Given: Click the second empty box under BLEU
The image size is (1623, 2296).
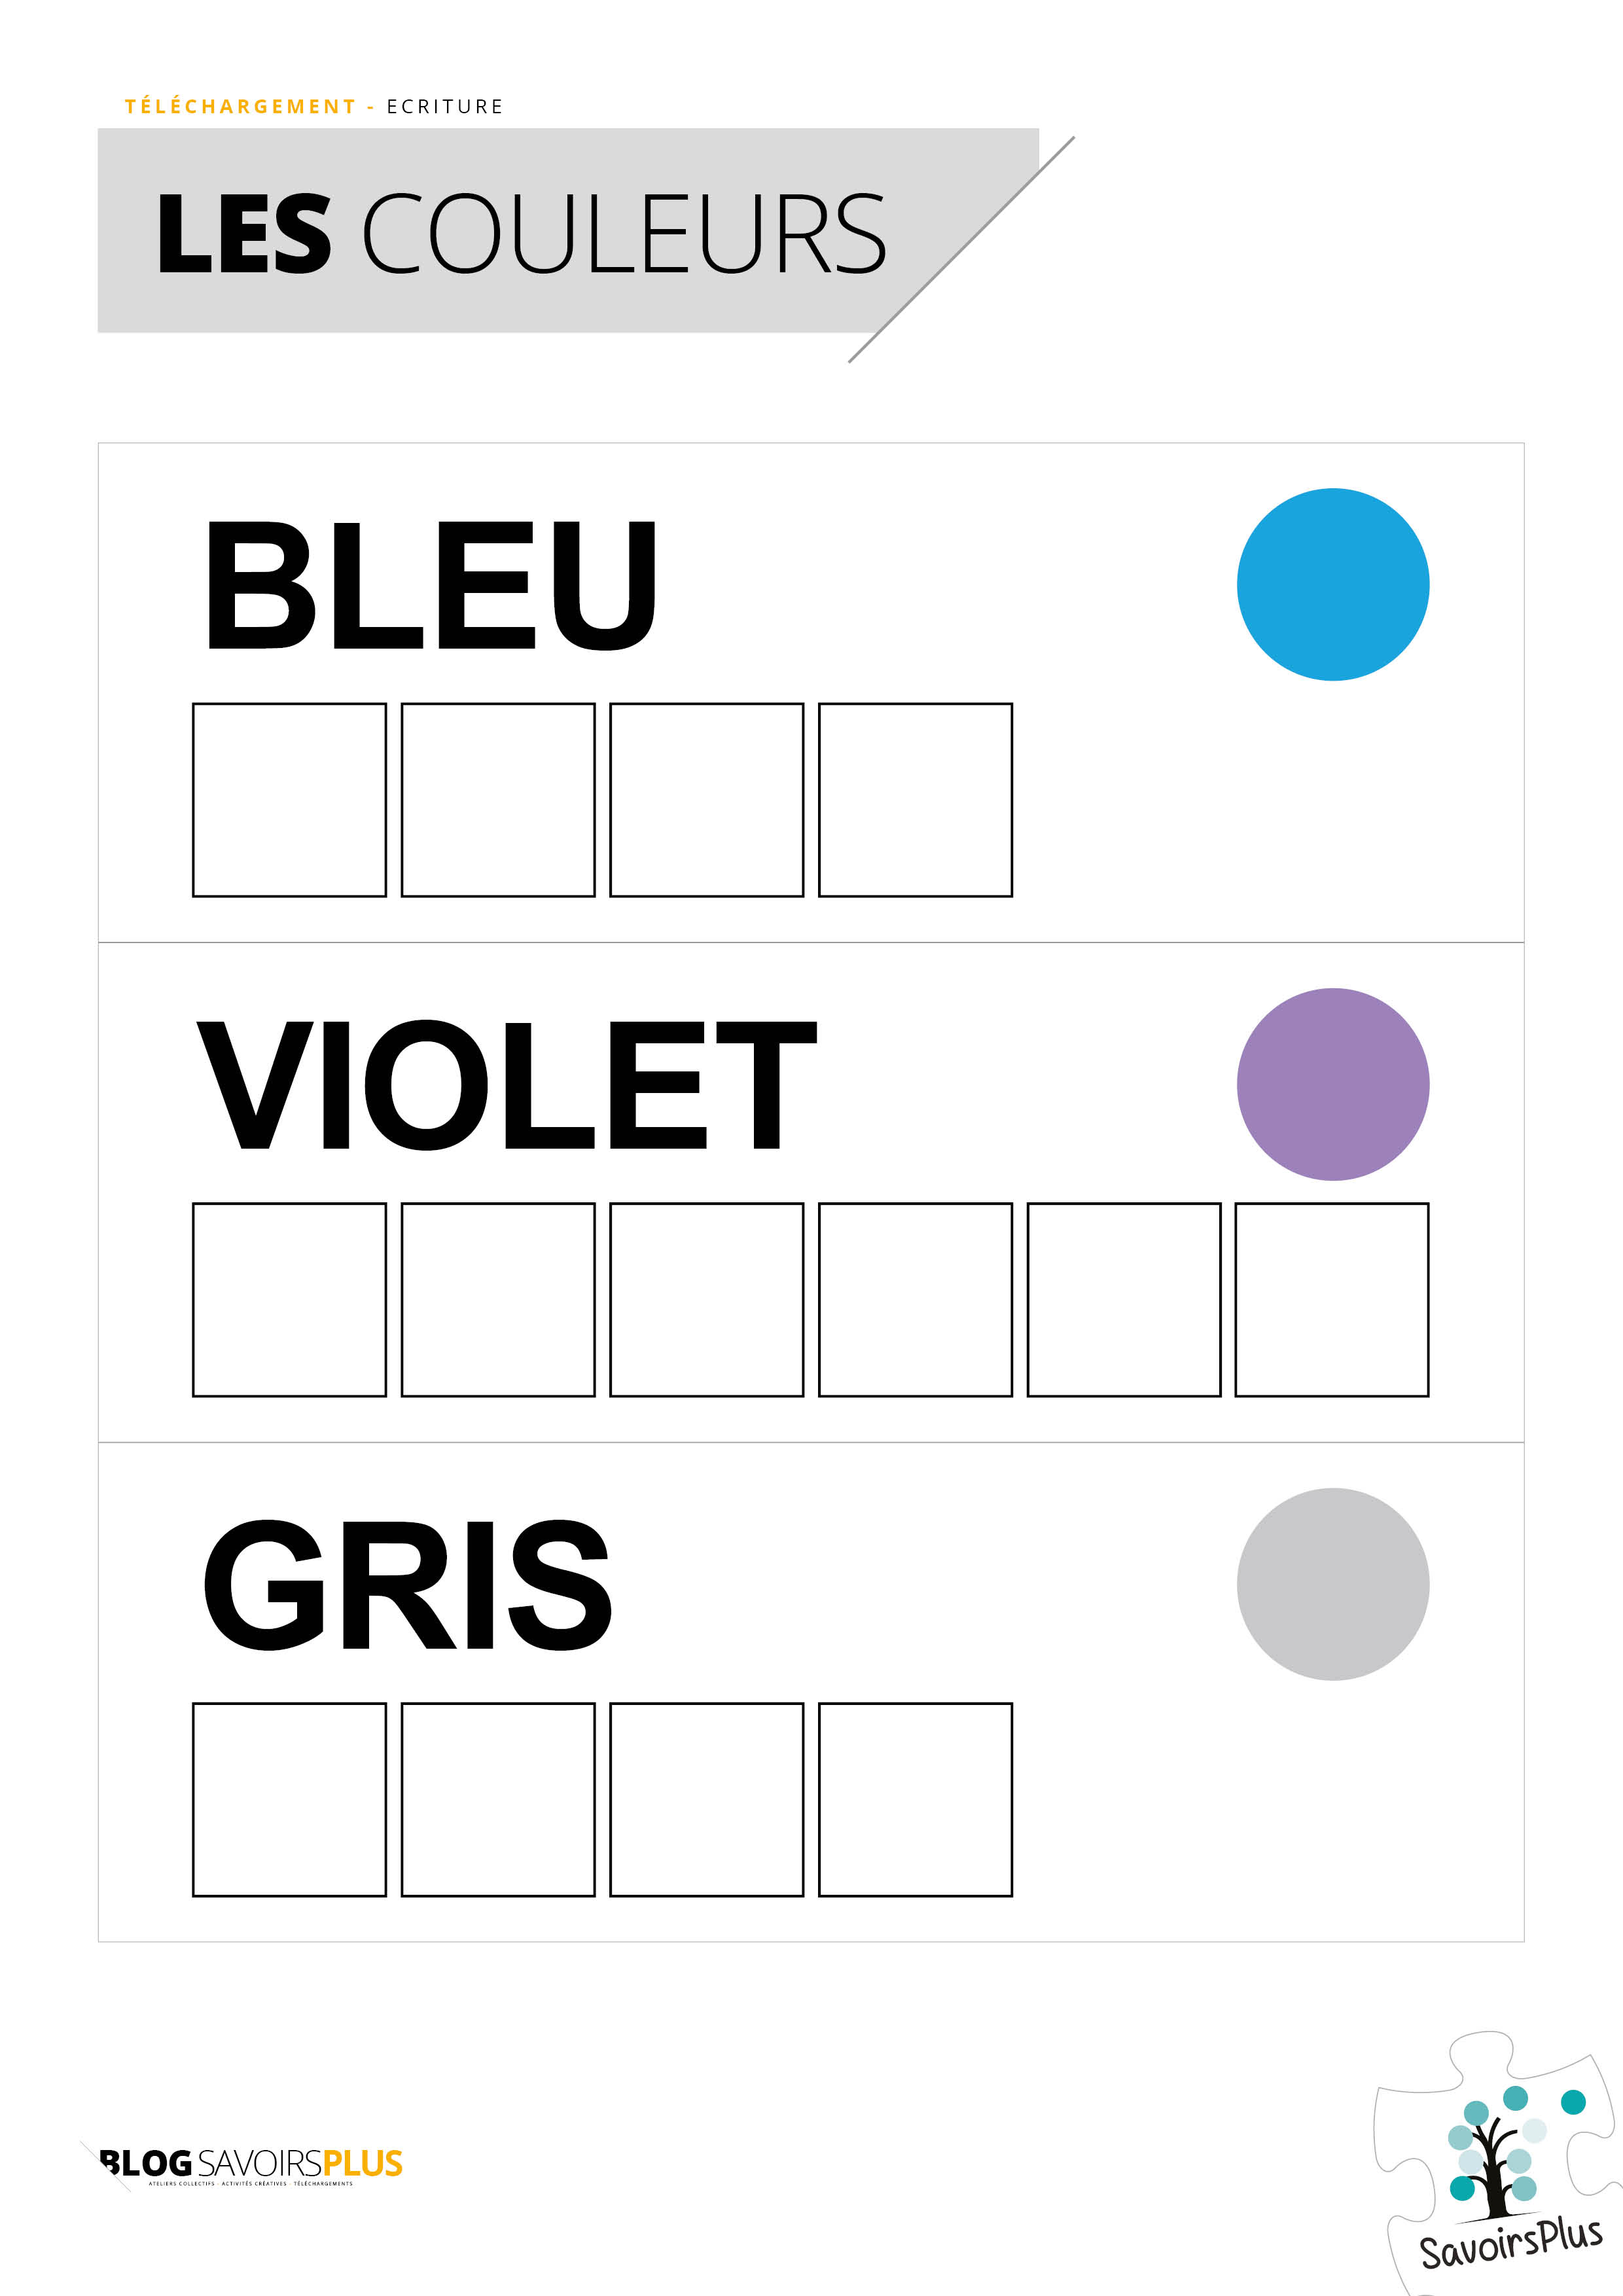Looking at the screenshot, I should tap(498, 800).
